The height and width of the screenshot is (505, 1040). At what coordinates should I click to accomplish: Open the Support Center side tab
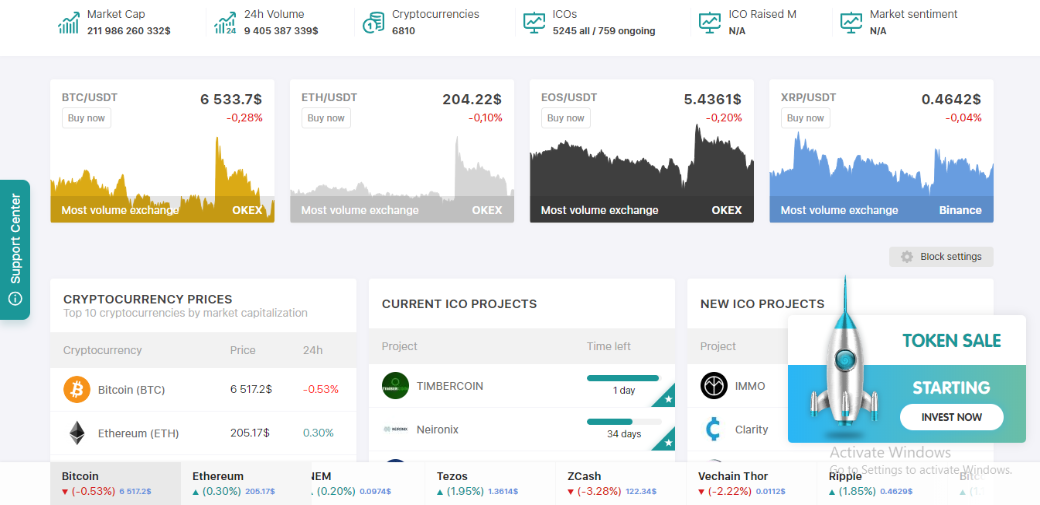coord(15,250)
